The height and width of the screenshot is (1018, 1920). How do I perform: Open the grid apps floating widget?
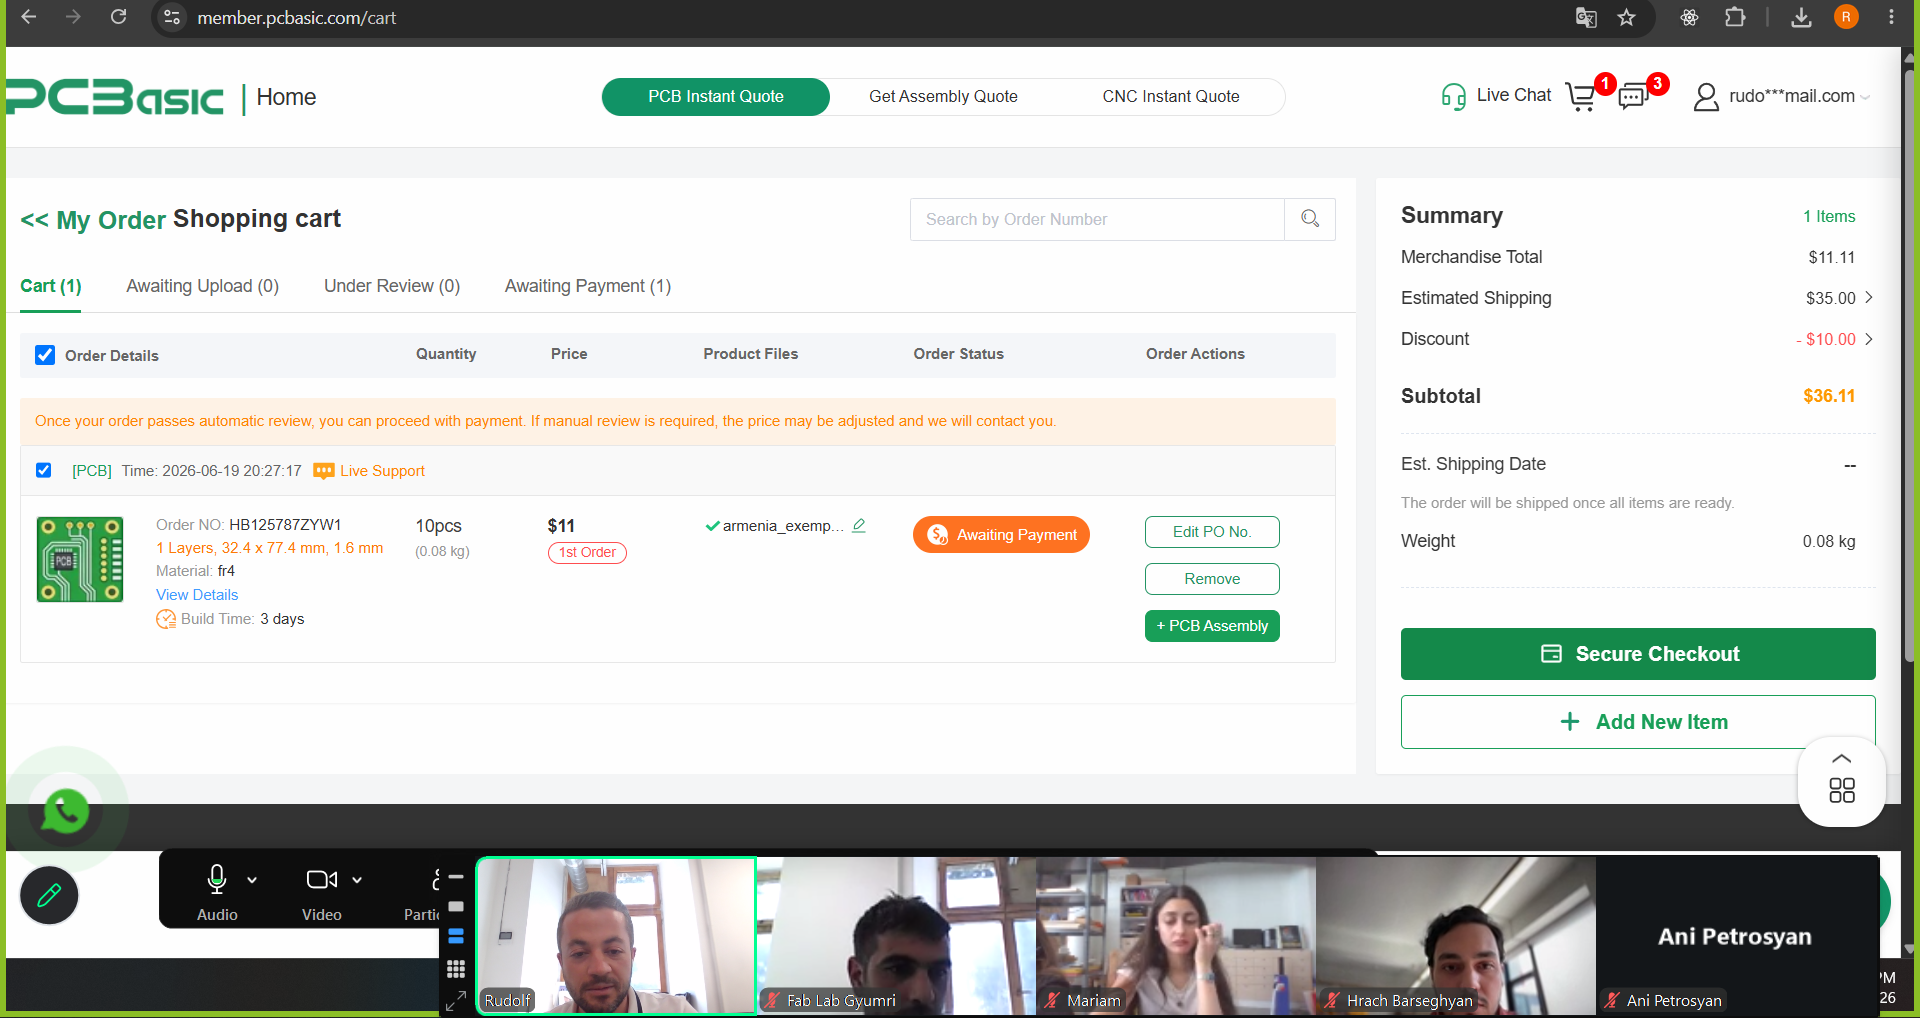pyautogui.click(x=1842, y=790)
